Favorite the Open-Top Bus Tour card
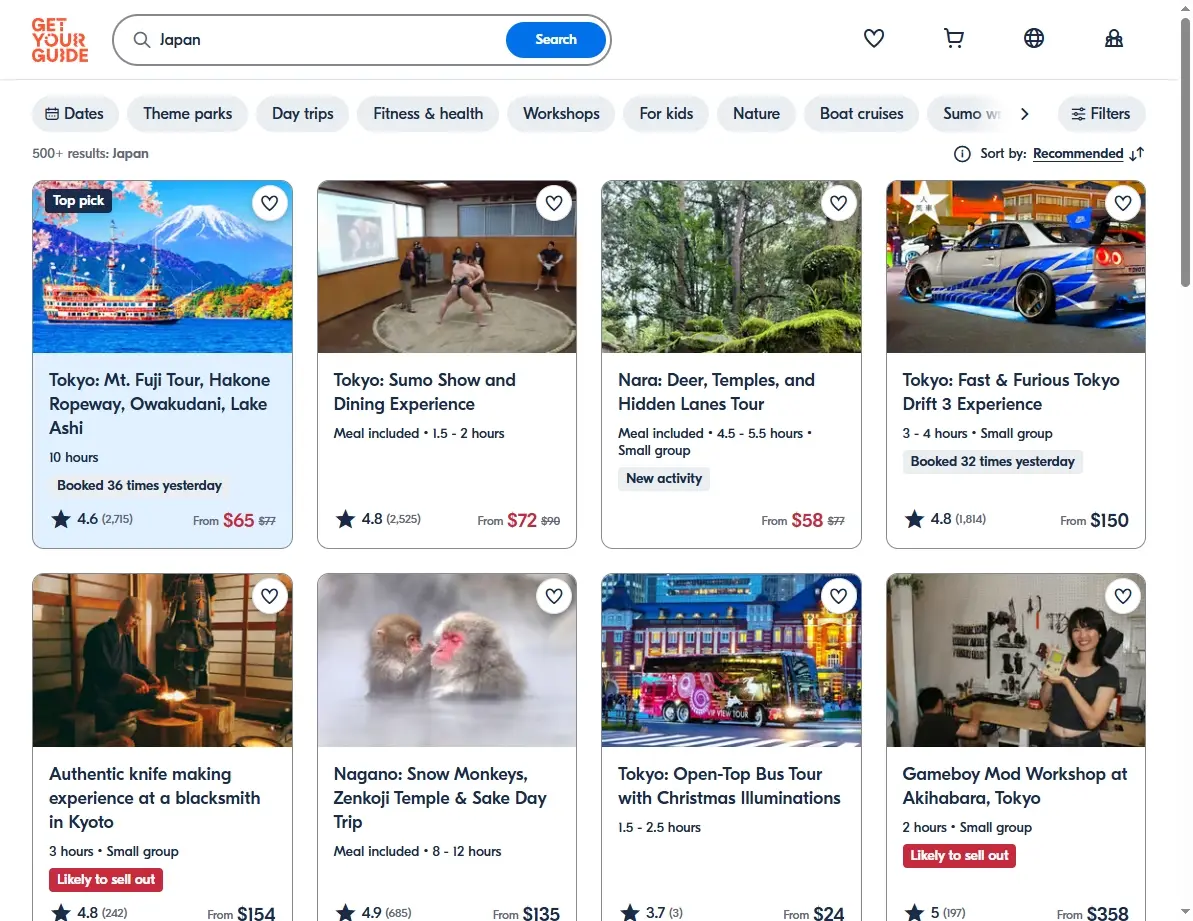1193x921 pixels. click(838, 596)
